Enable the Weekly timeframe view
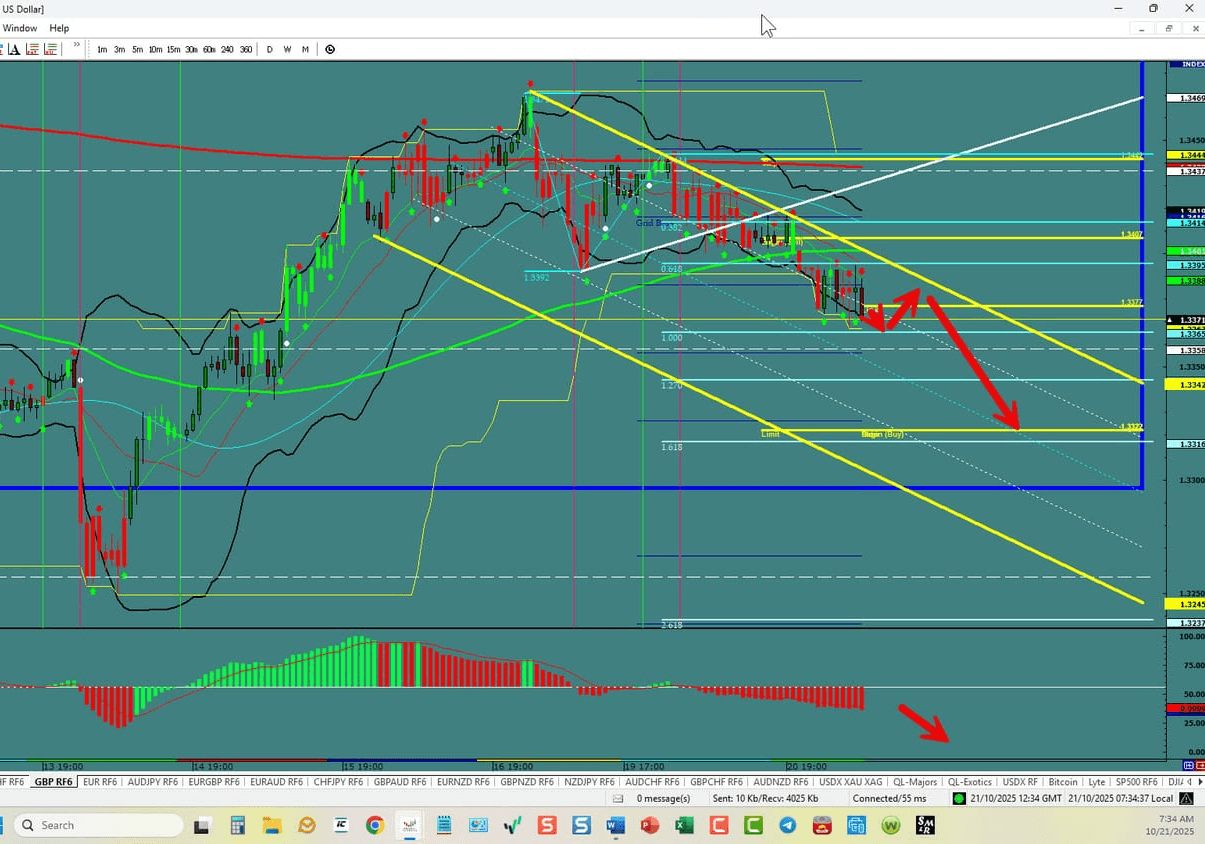 point(287,49)
